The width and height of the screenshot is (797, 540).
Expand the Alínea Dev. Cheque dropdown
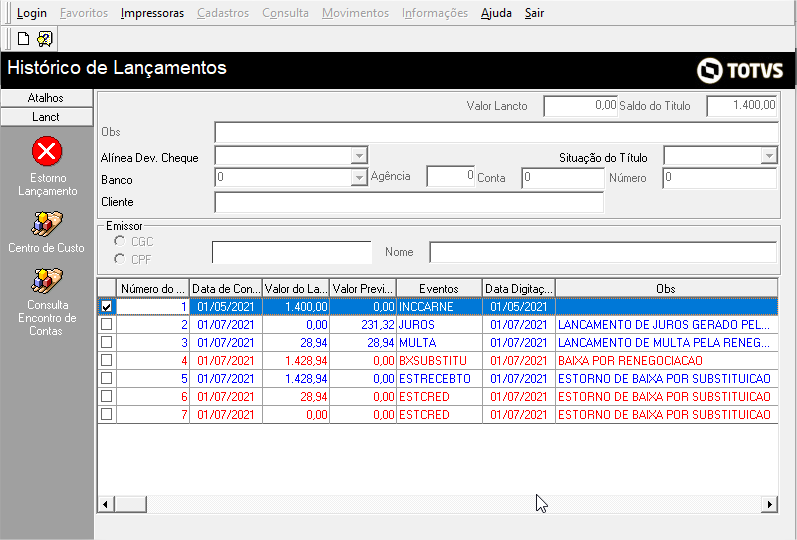359,155
